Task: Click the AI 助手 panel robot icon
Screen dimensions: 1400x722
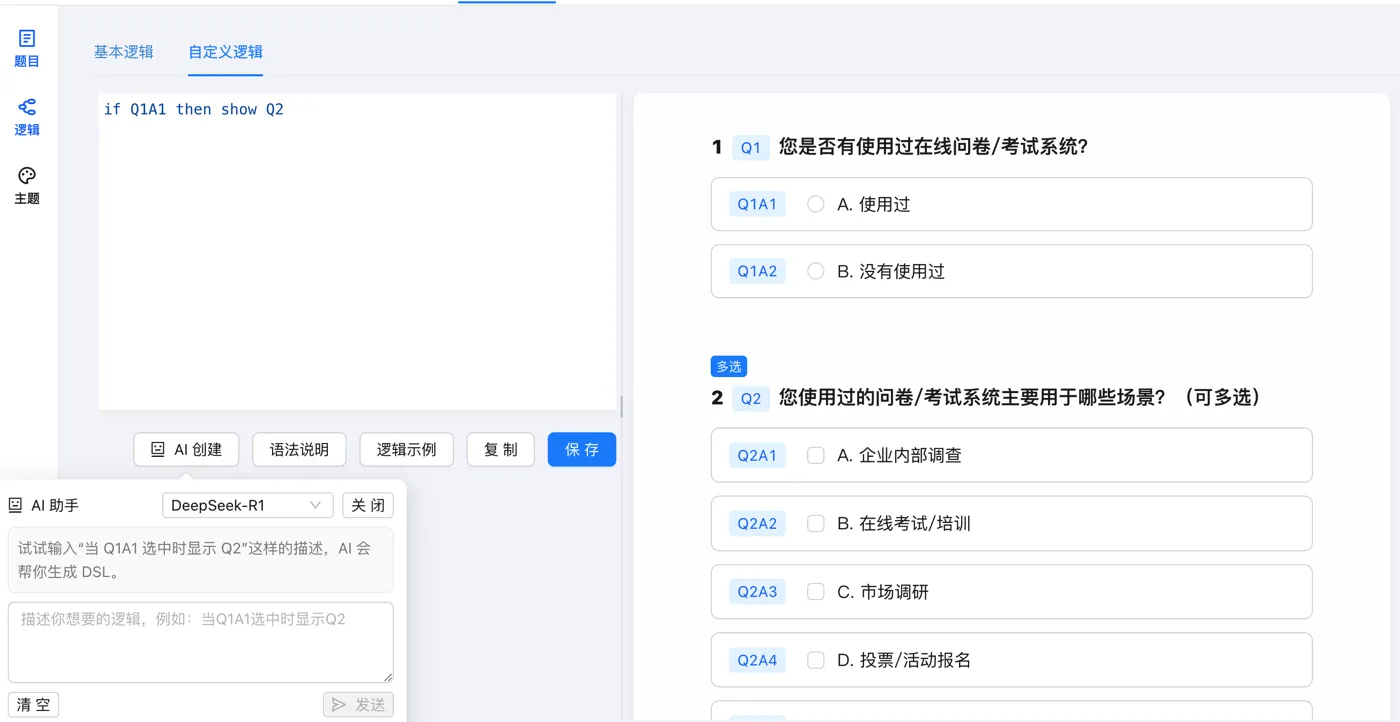Action: click(x=16, y=506)
